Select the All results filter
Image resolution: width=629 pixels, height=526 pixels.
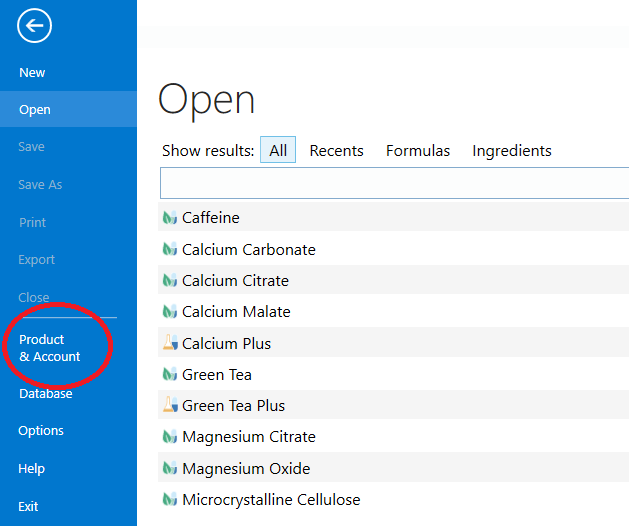click(278, 151)
